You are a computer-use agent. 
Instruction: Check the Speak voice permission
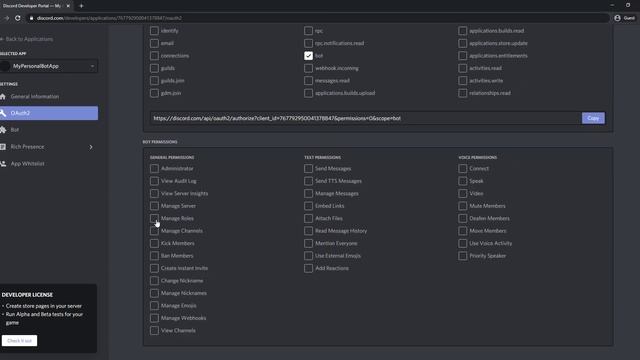click(x=462, y=181)
